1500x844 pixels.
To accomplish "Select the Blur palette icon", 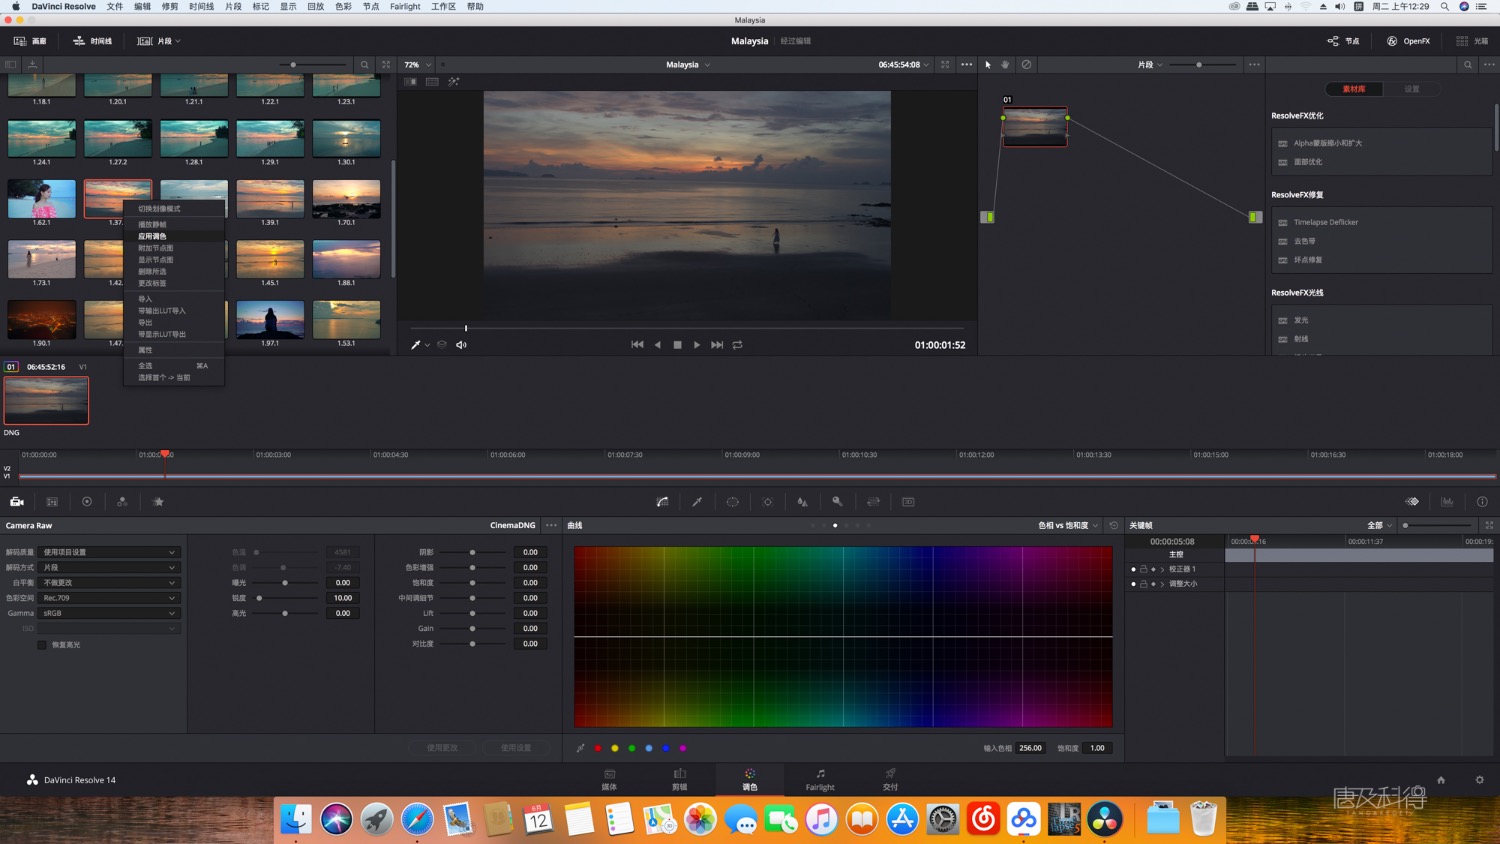I will [802, 502].
